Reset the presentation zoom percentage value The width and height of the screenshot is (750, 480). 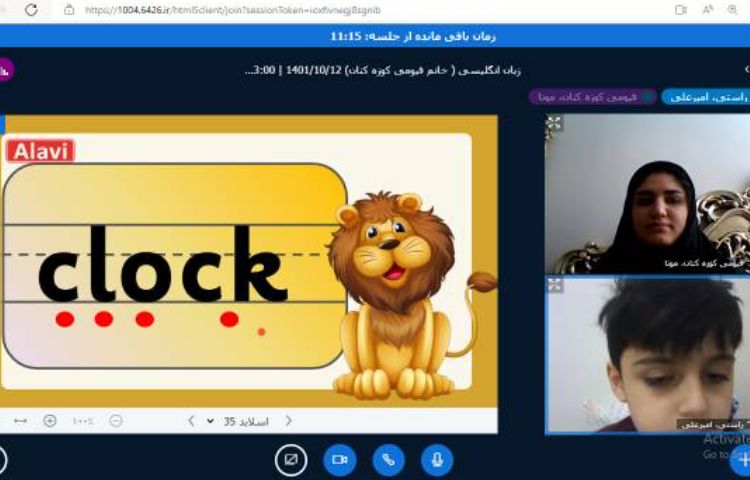coord(83,421)
